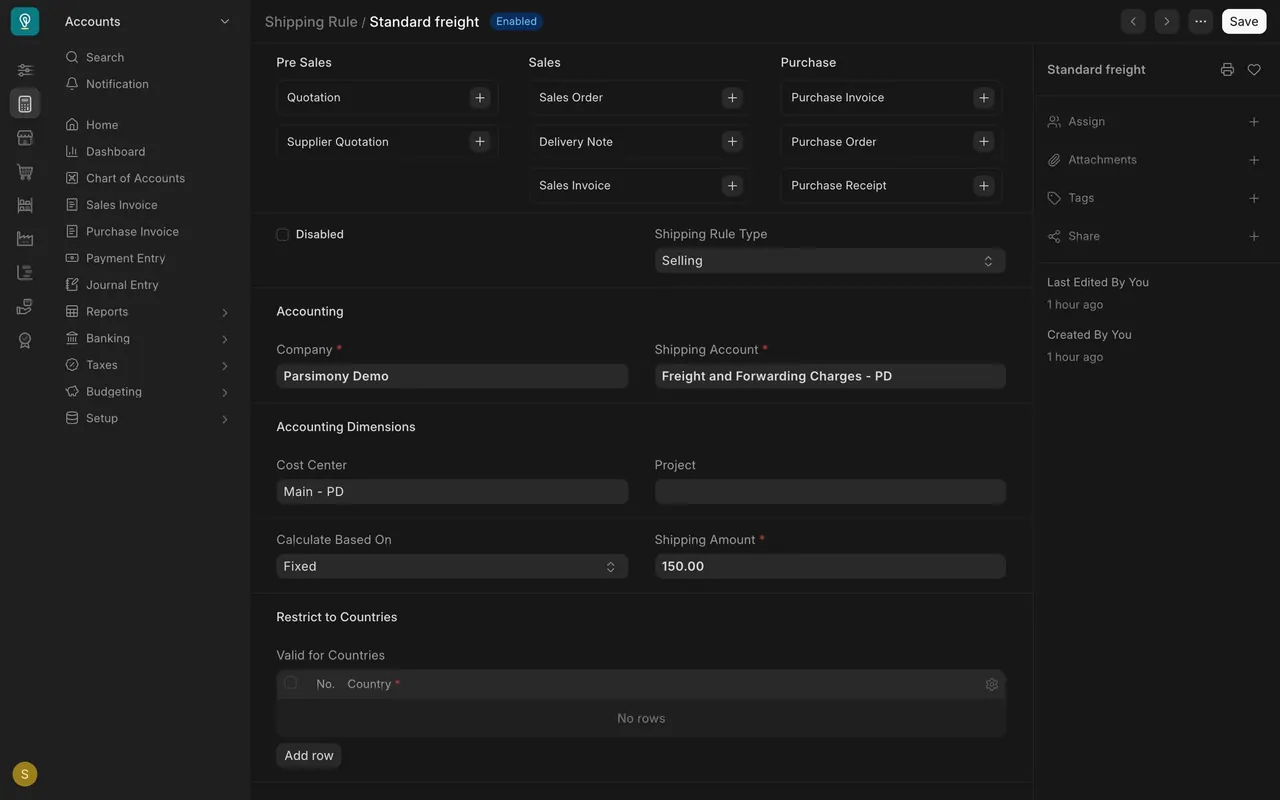The image size is (1280, 800).
Task: Open the sliders settings icon in the rail
Action: pos(25,70)
